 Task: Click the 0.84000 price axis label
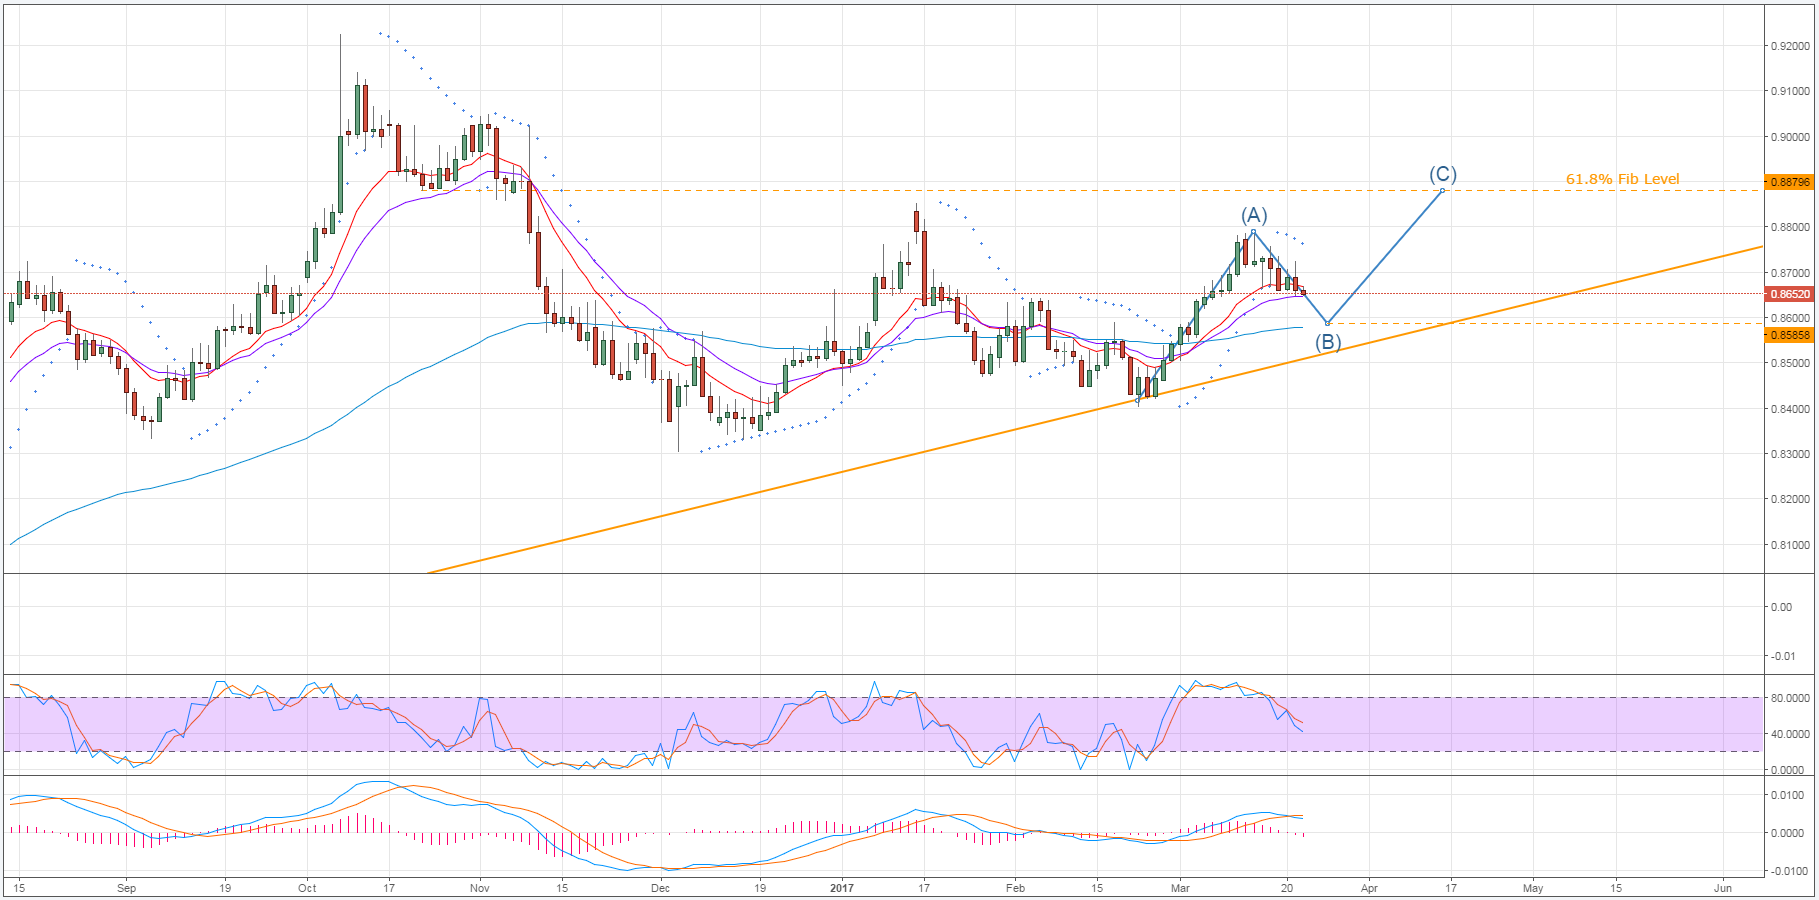pyautogui.click(x=1790, y=408)
